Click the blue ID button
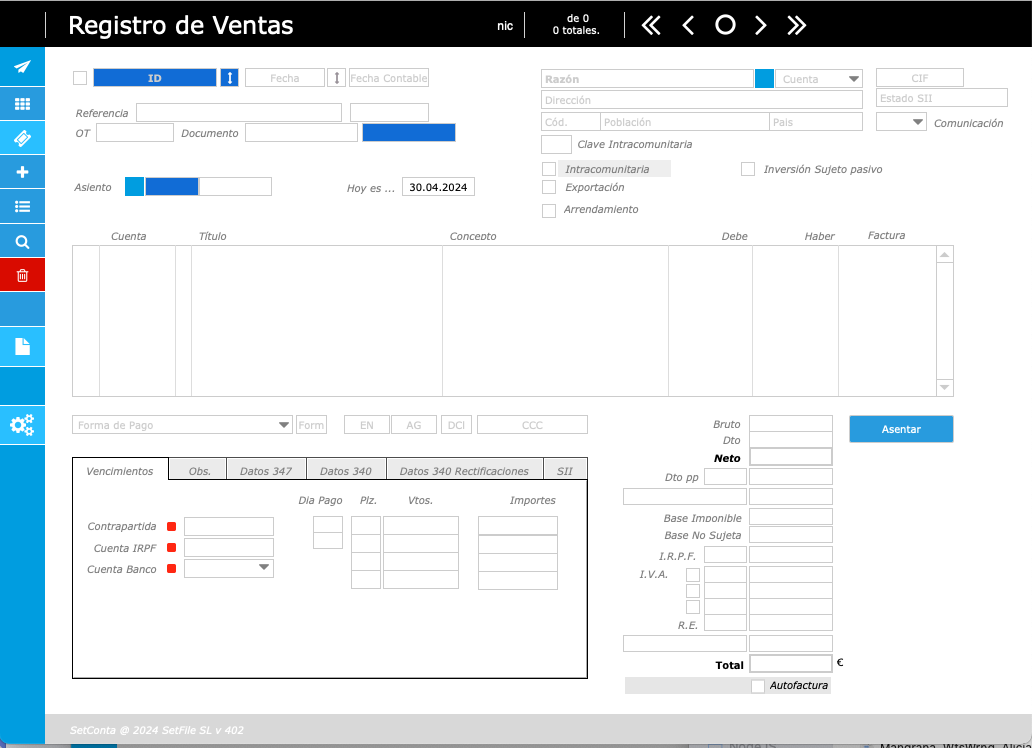 point(154,78)
